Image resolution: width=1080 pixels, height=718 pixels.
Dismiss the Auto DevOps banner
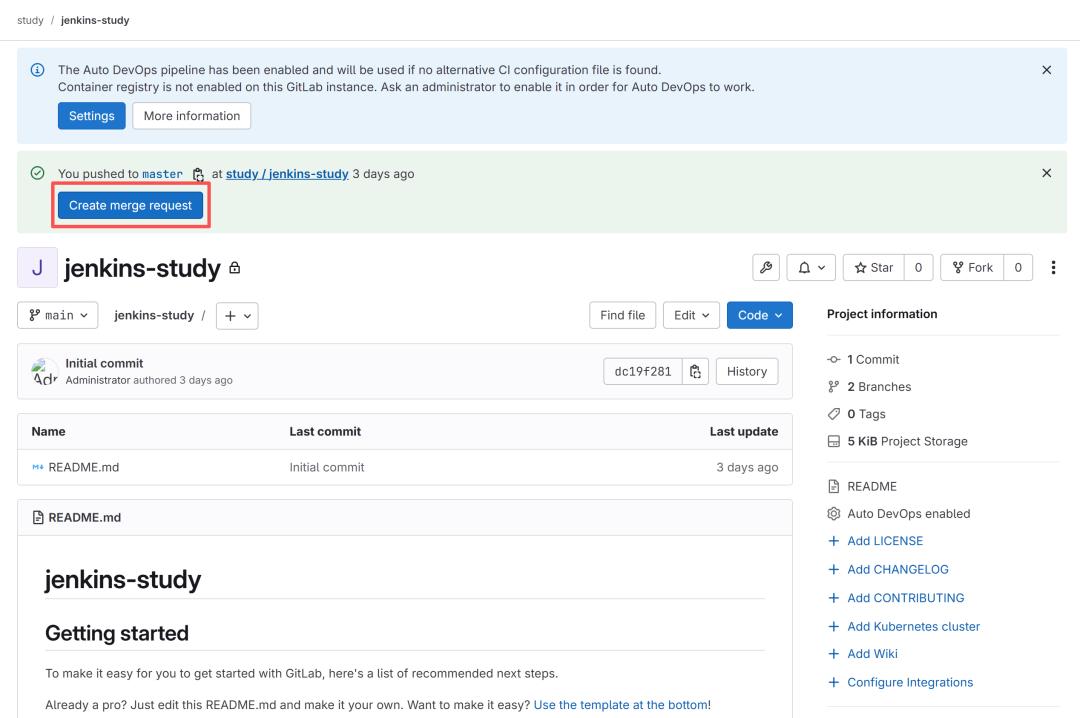1047,69
